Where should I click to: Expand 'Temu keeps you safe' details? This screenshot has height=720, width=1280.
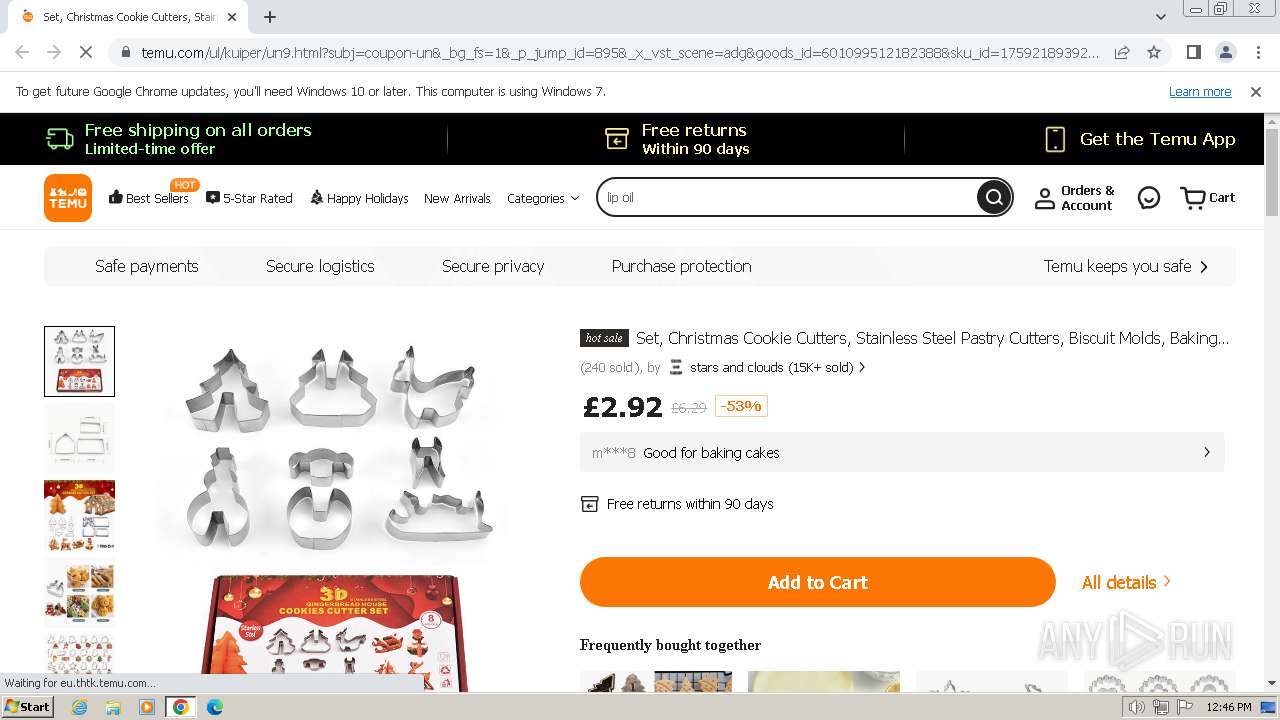tap(1125, 266)
